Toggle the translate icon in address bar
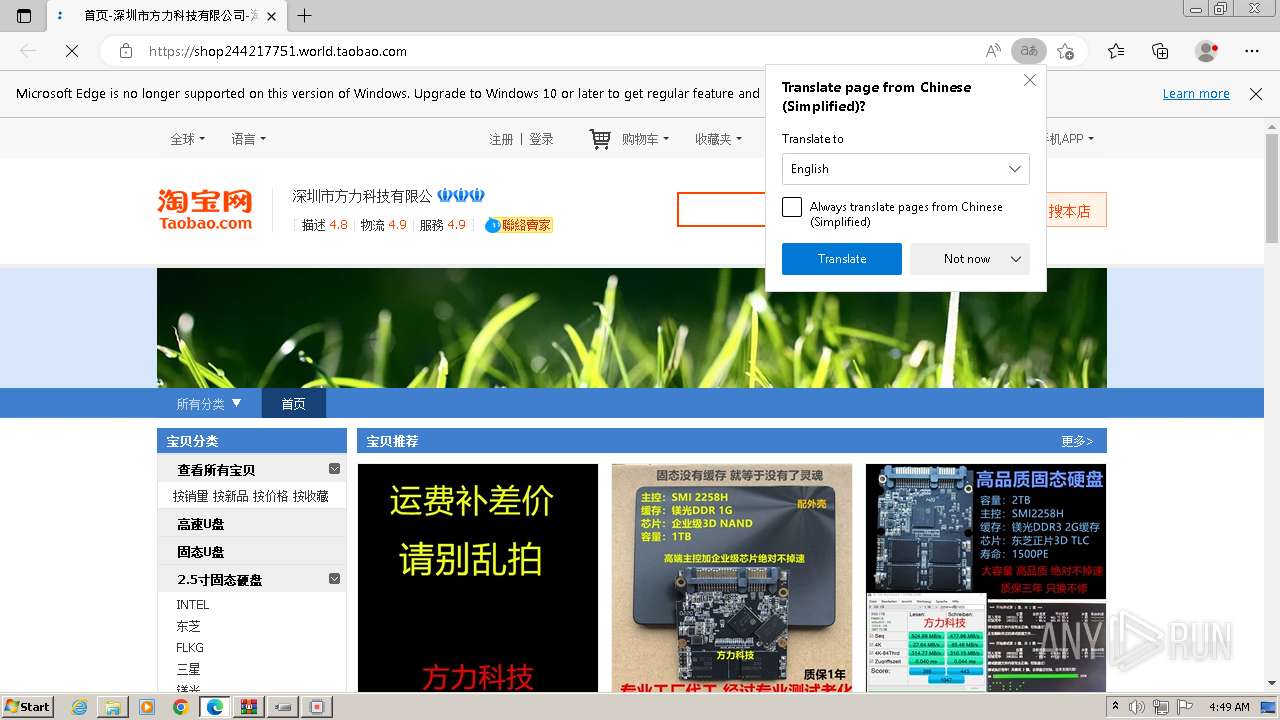The height and width of the screenshot is (720, 1280). pyautogui.click(x=1029, y=51)
